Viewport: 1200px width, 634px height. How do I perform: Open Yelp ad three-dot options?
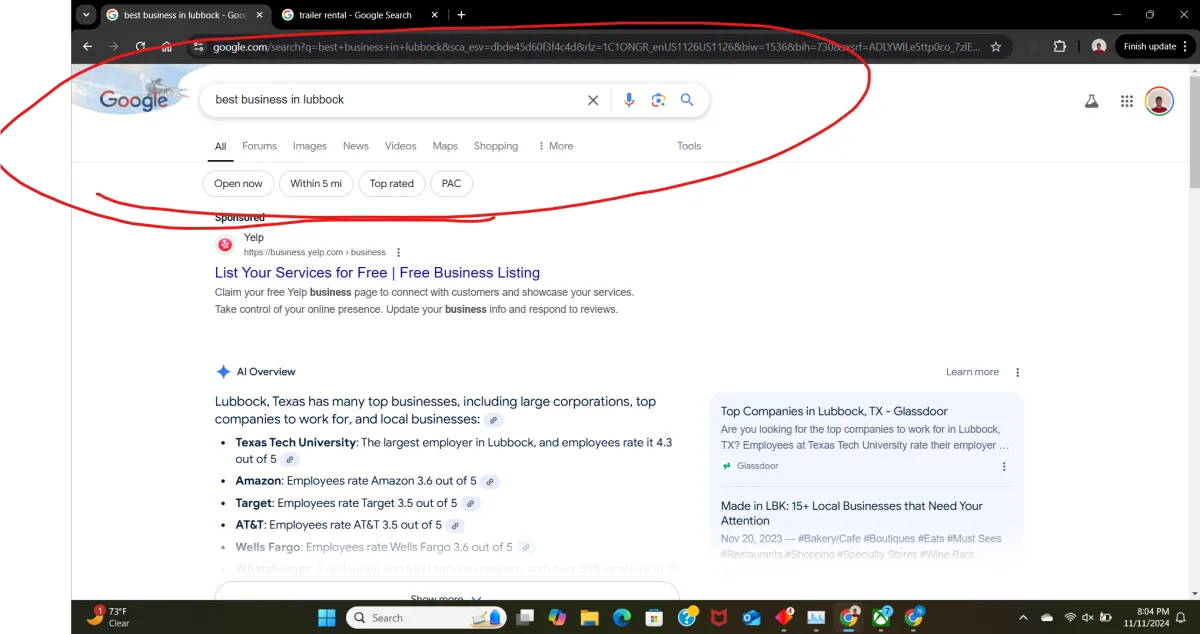398,253
